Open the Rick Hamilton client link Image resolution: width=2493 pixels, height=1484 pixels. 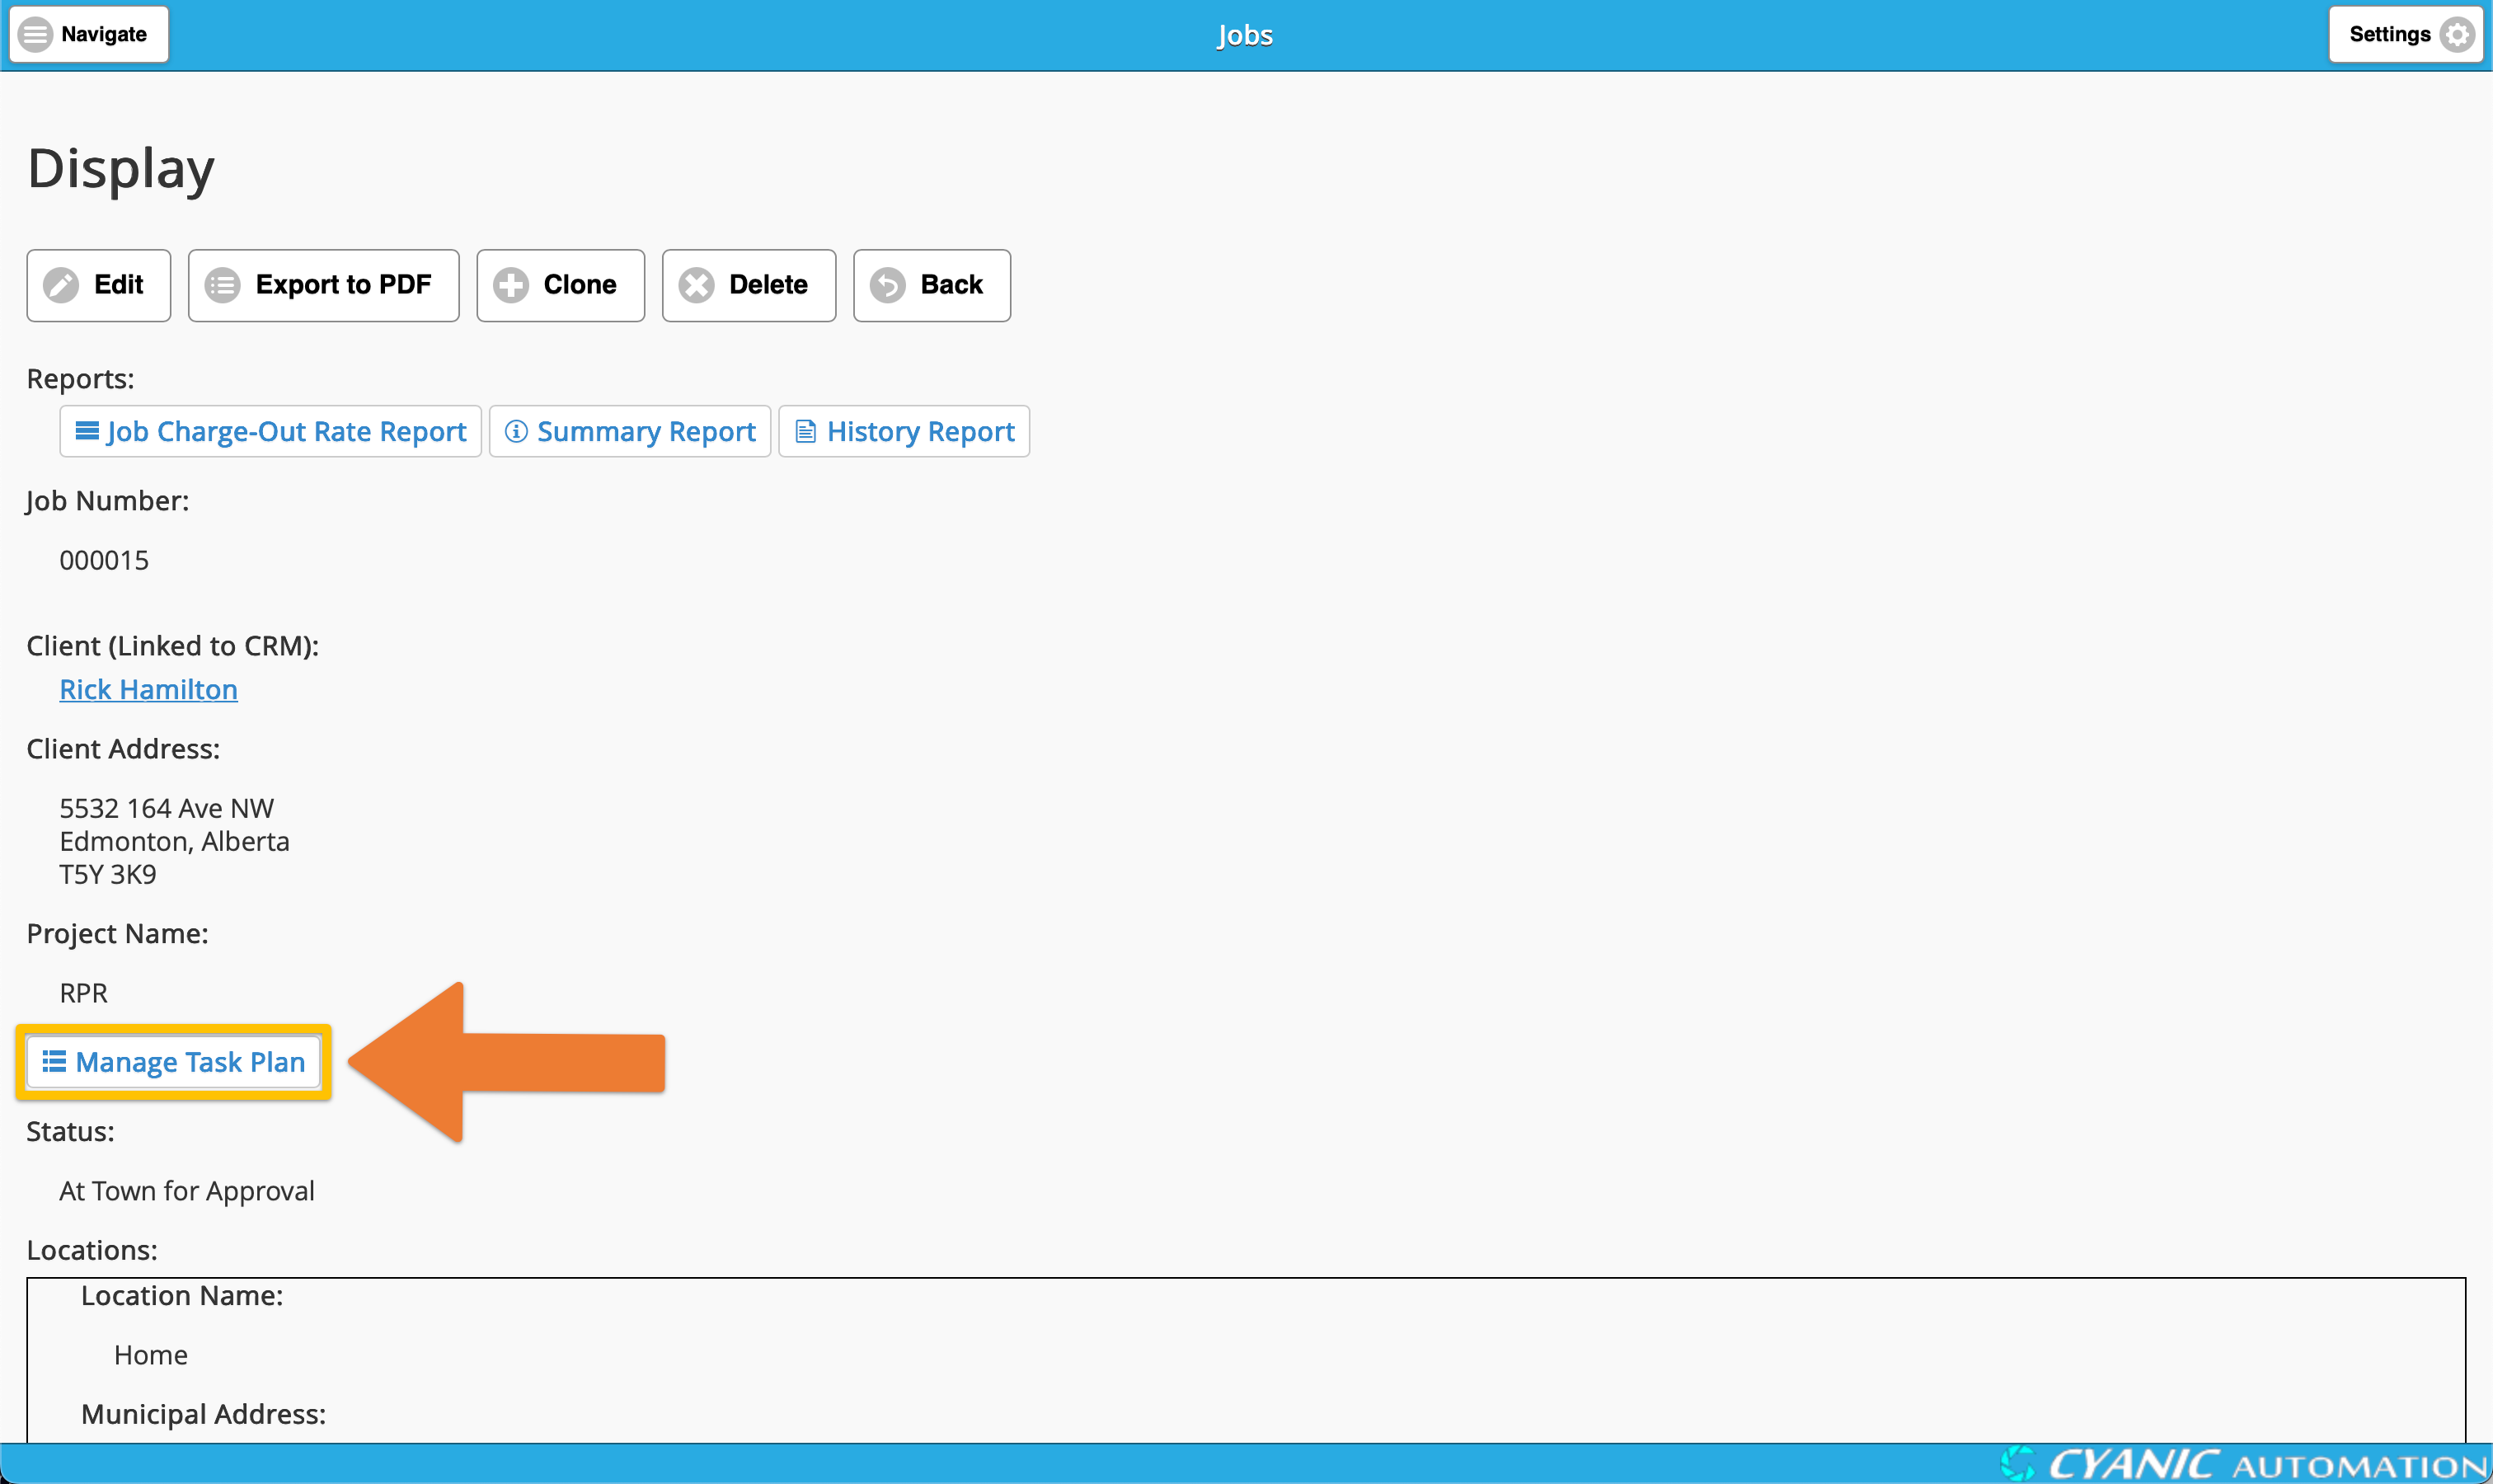click(148, 689)
